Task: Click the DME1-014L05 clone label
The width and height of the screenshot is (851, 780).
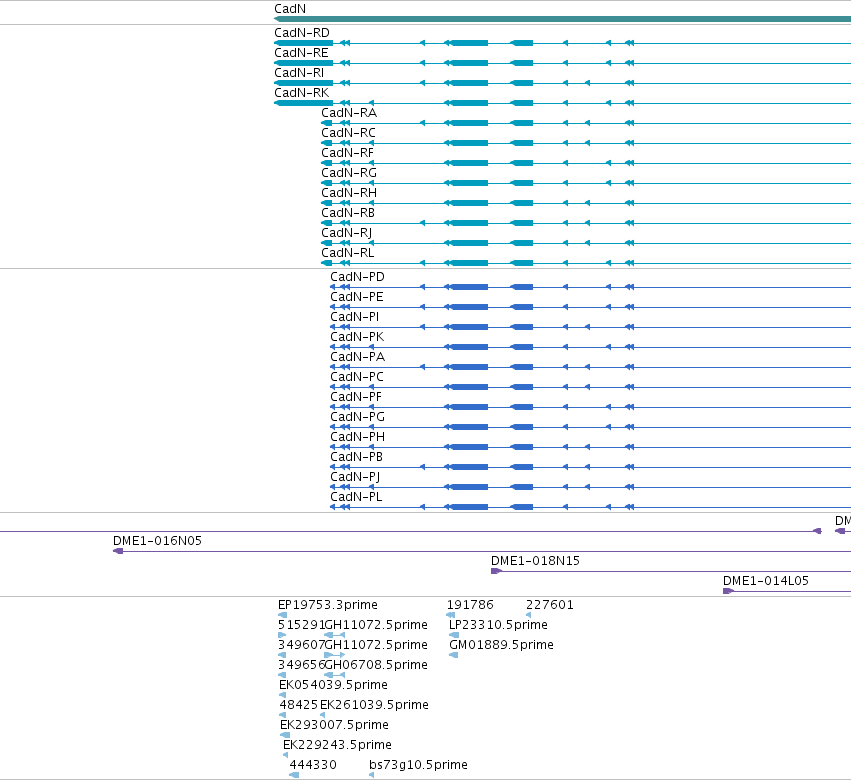Action: pyautogui.click(x=766, y=581)
